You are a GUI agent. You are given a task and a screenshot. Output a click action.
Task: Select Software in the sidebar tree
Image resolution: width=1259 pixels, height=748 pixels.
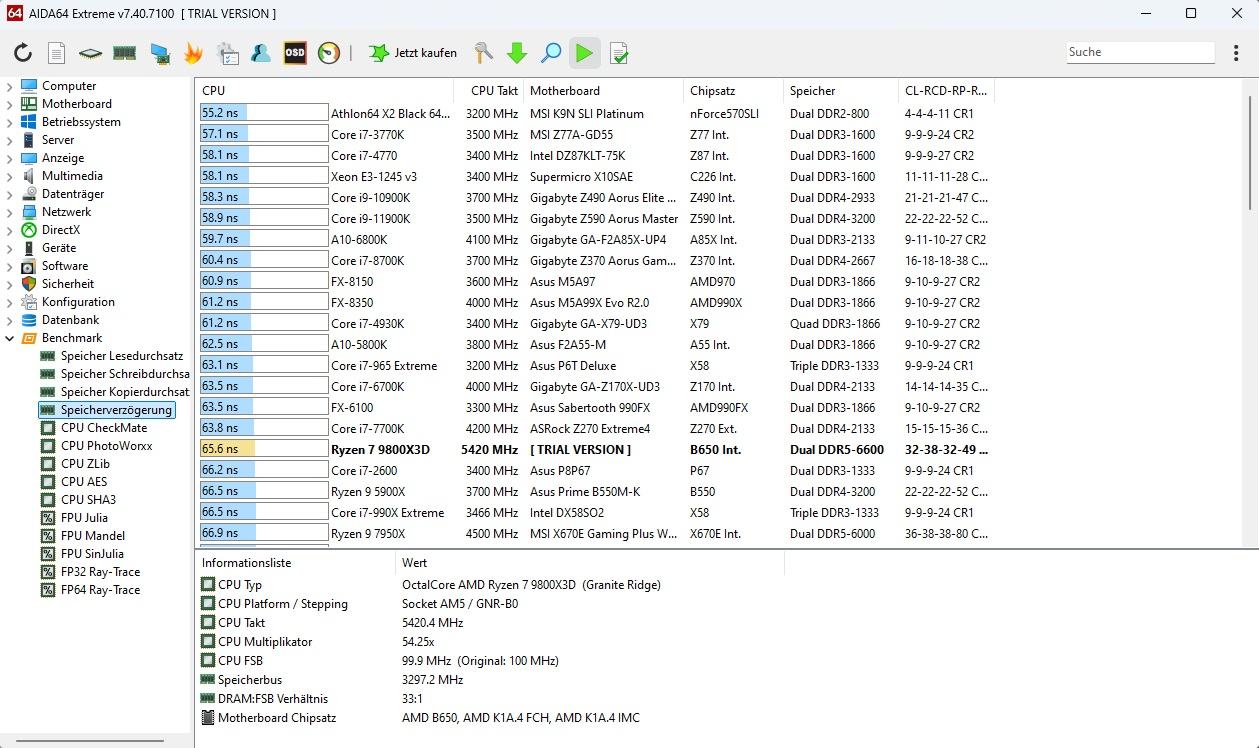coord(64,266)
